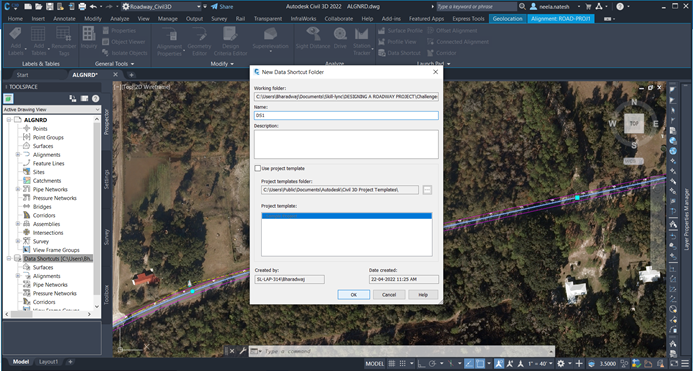Click the project templates folder browse button
This screenshot has height=371, width=693.
[x=427, y=190]
